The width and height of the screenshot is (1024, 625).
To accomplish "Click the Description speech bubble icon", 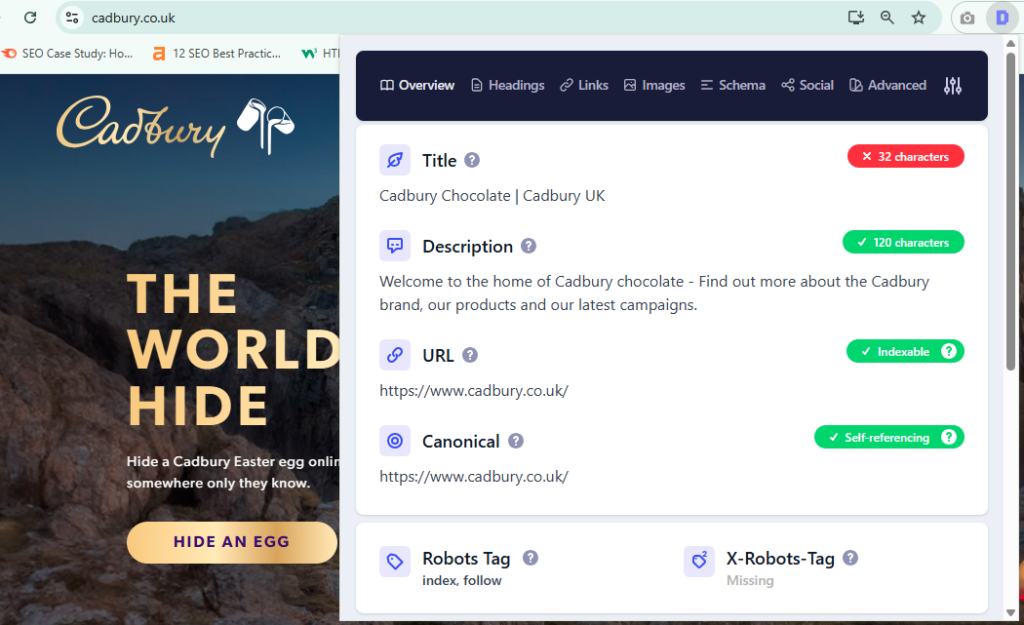I will (395, 246).
